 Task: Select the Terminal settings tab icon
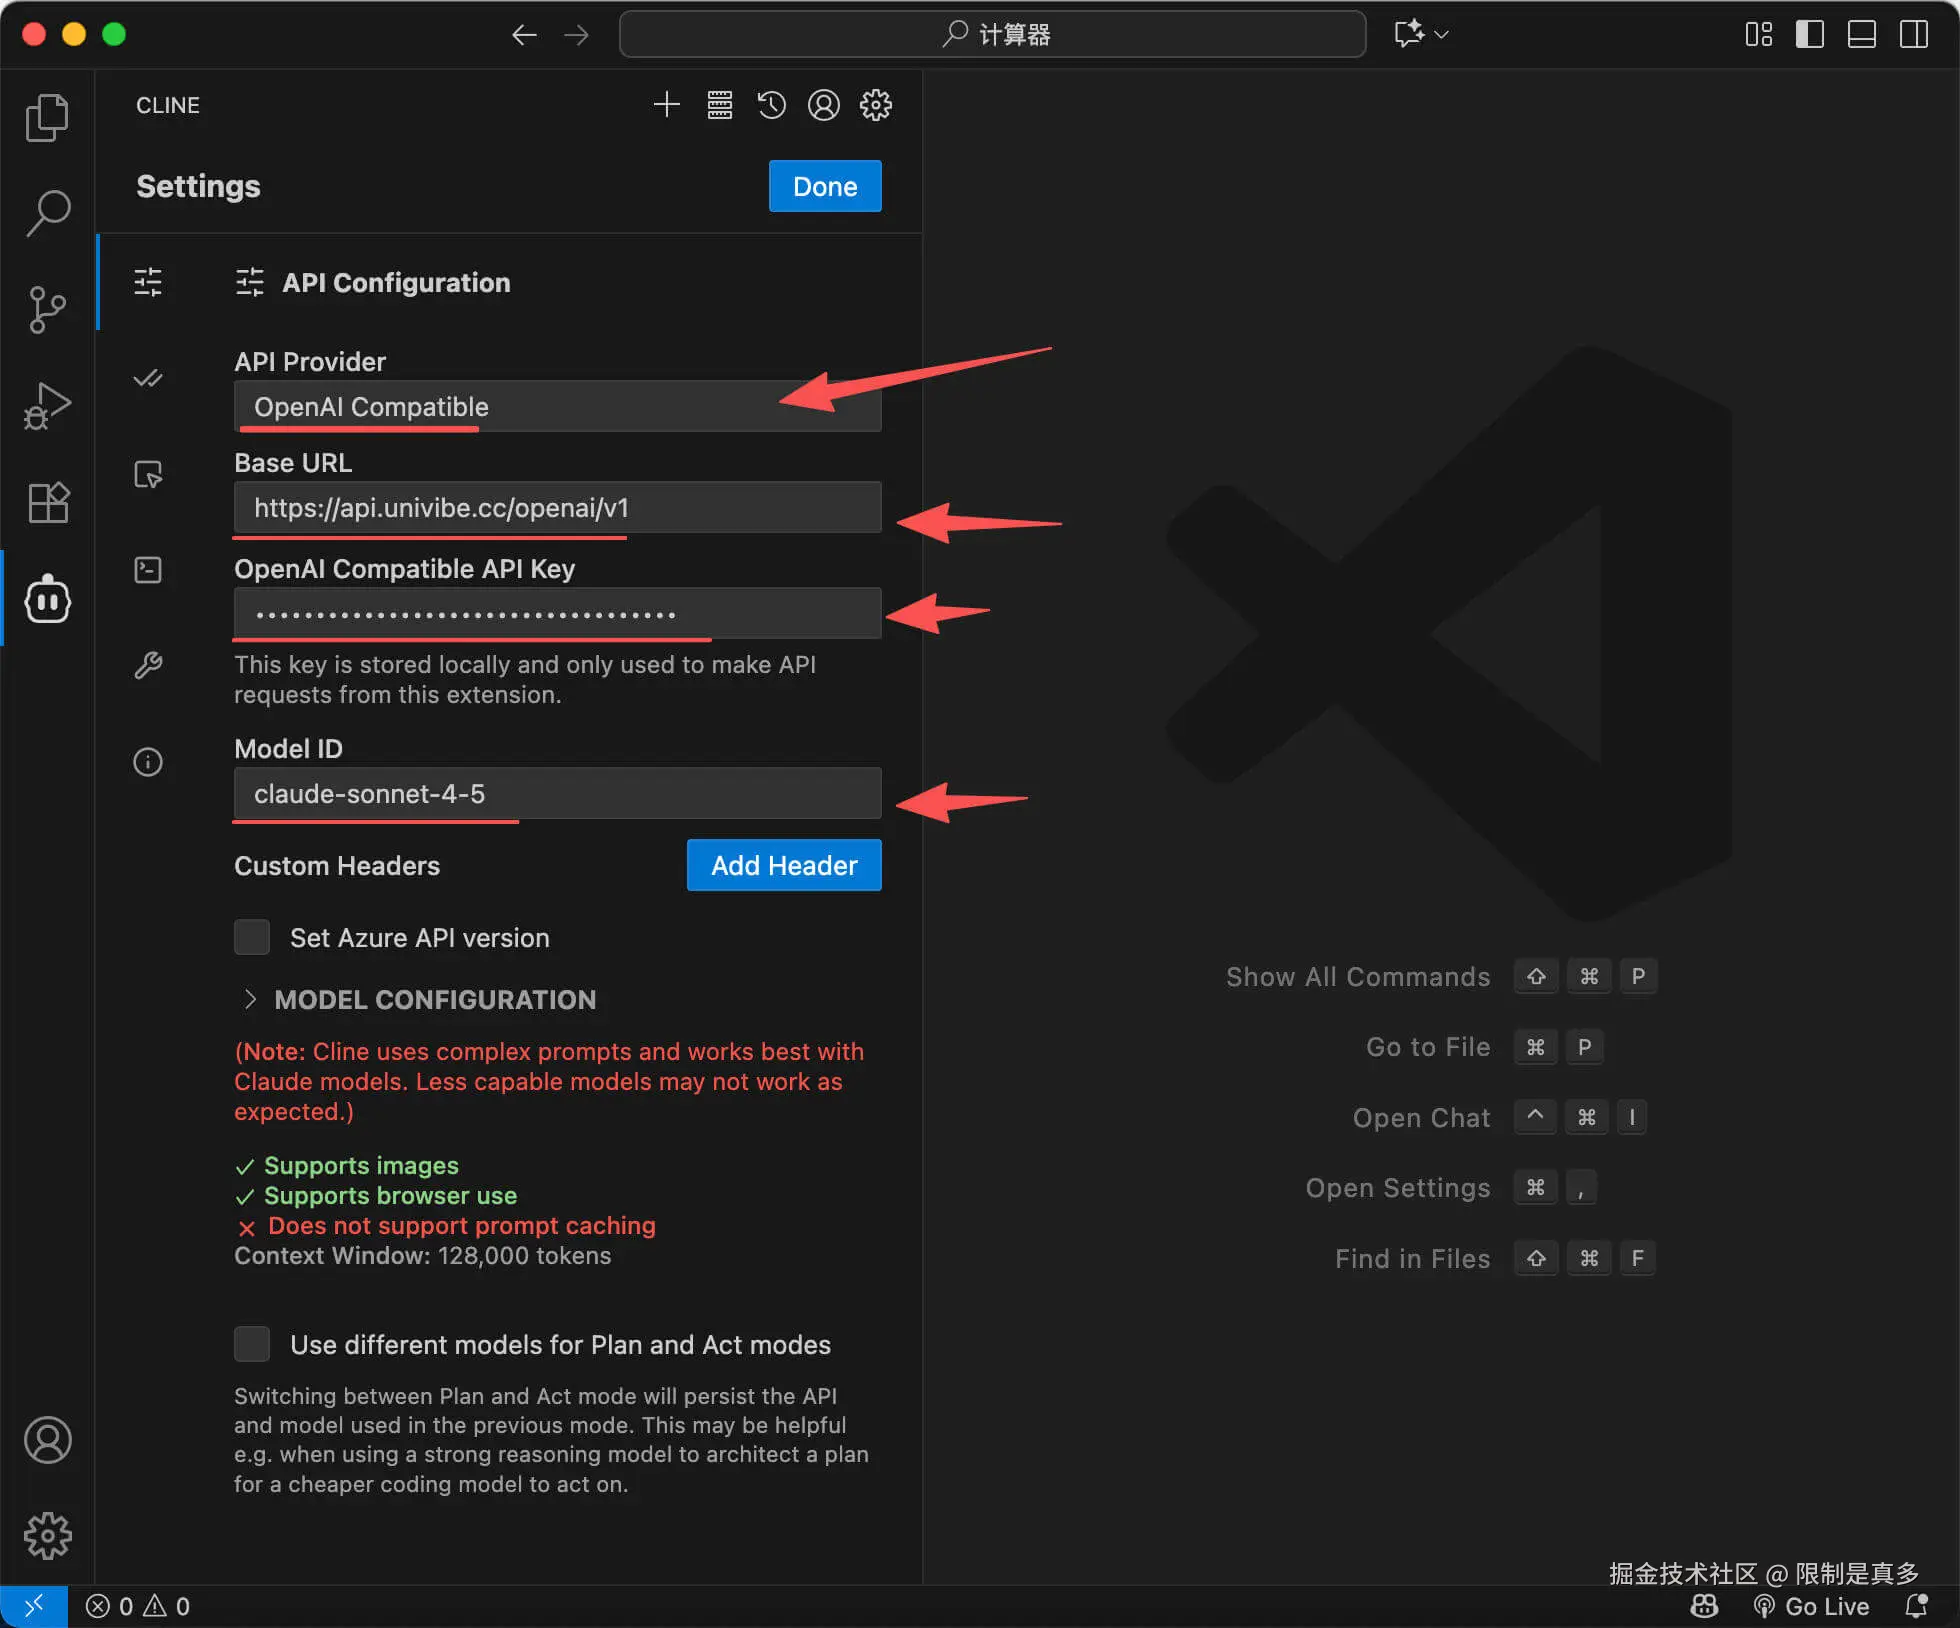click(148, 570)
